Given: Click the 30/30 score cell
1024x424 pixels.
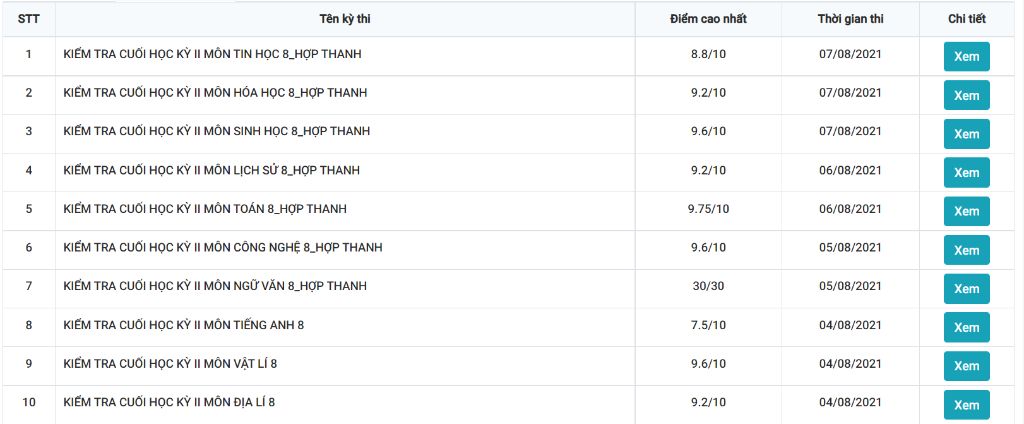Looking at the screenshot, I should (708, 286).
